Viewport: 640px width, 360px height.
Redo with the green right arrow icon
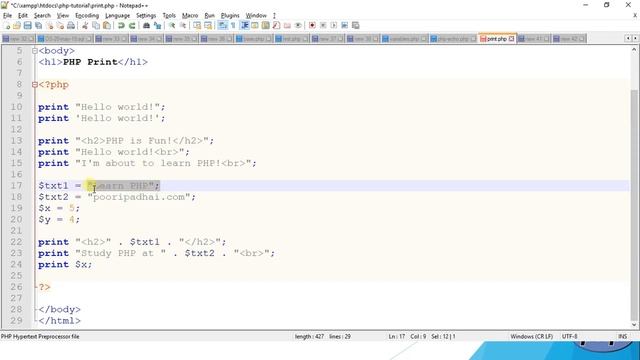(x=132, y=25)
